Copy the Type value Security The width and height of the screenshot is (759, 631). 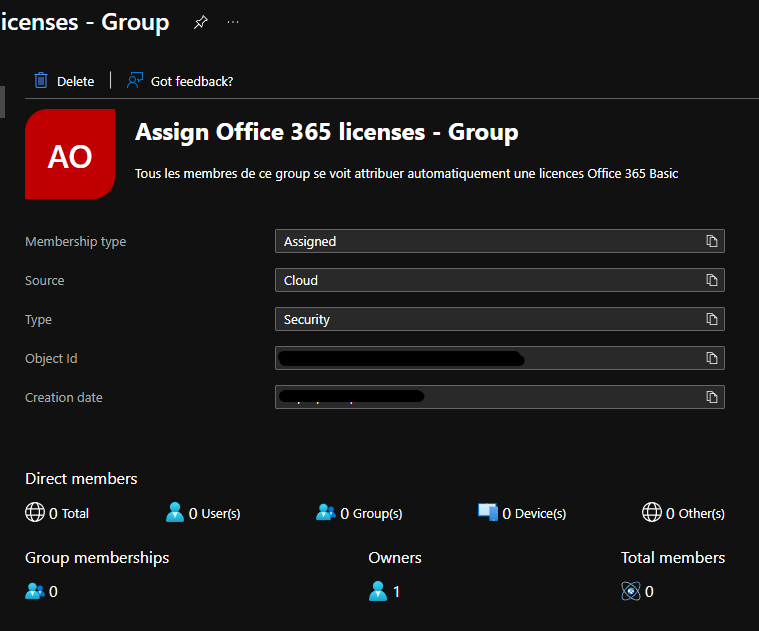point(712,319)
